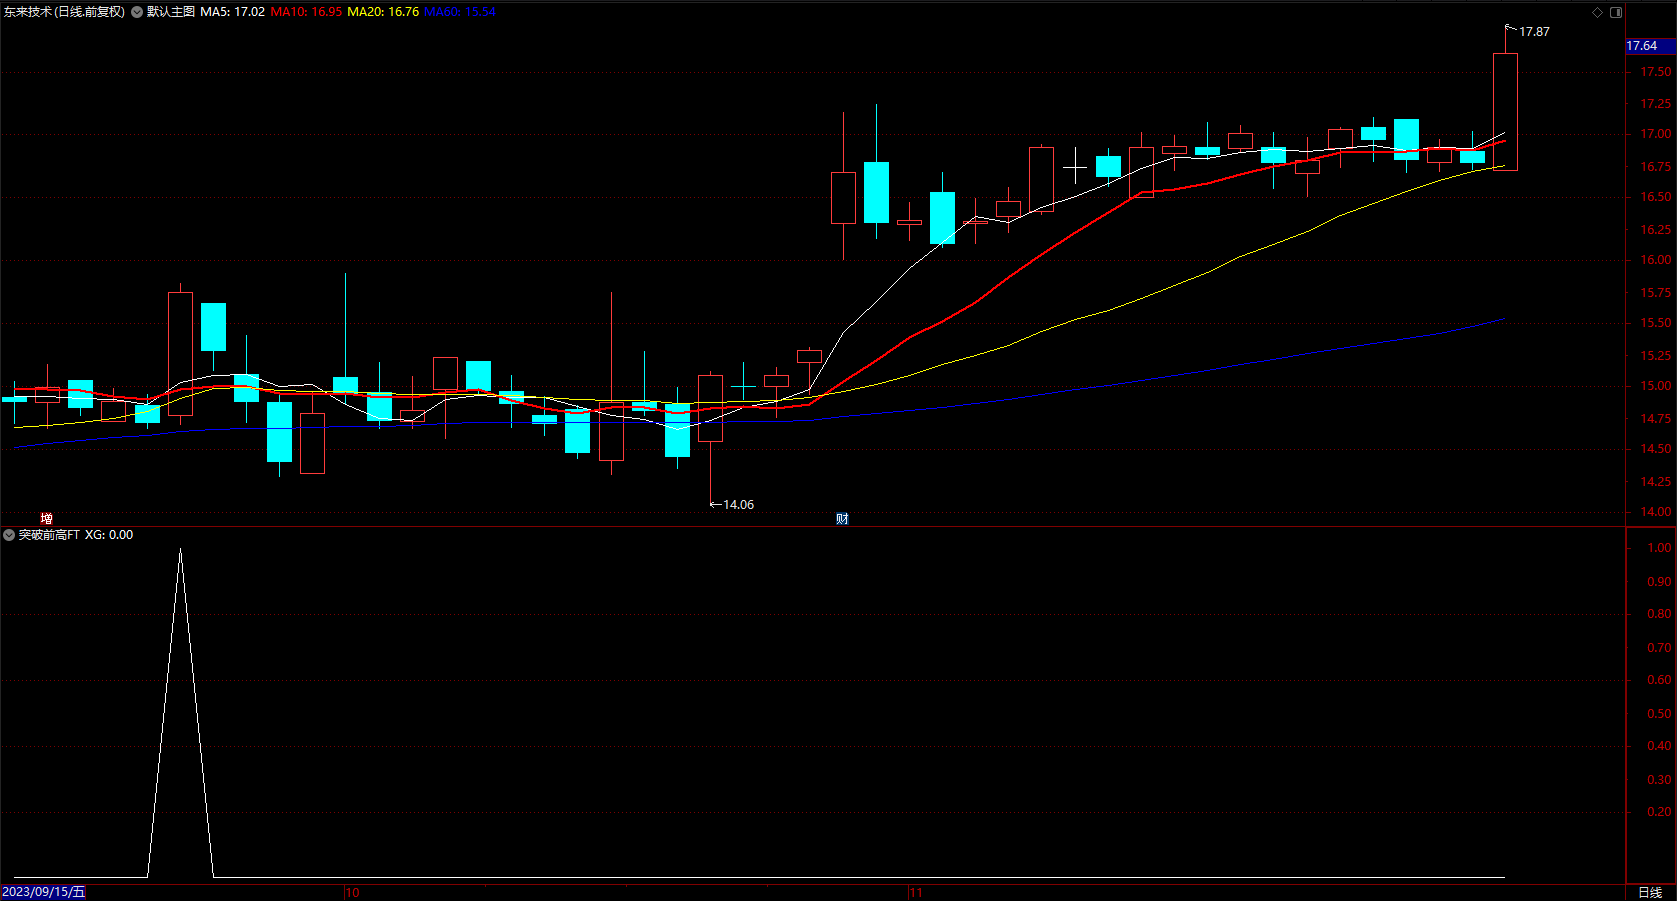Viewport: 1677px width, 901px height.
Task: Expand the 默认主图 main chart dropdown
Action: coord(137,12)
